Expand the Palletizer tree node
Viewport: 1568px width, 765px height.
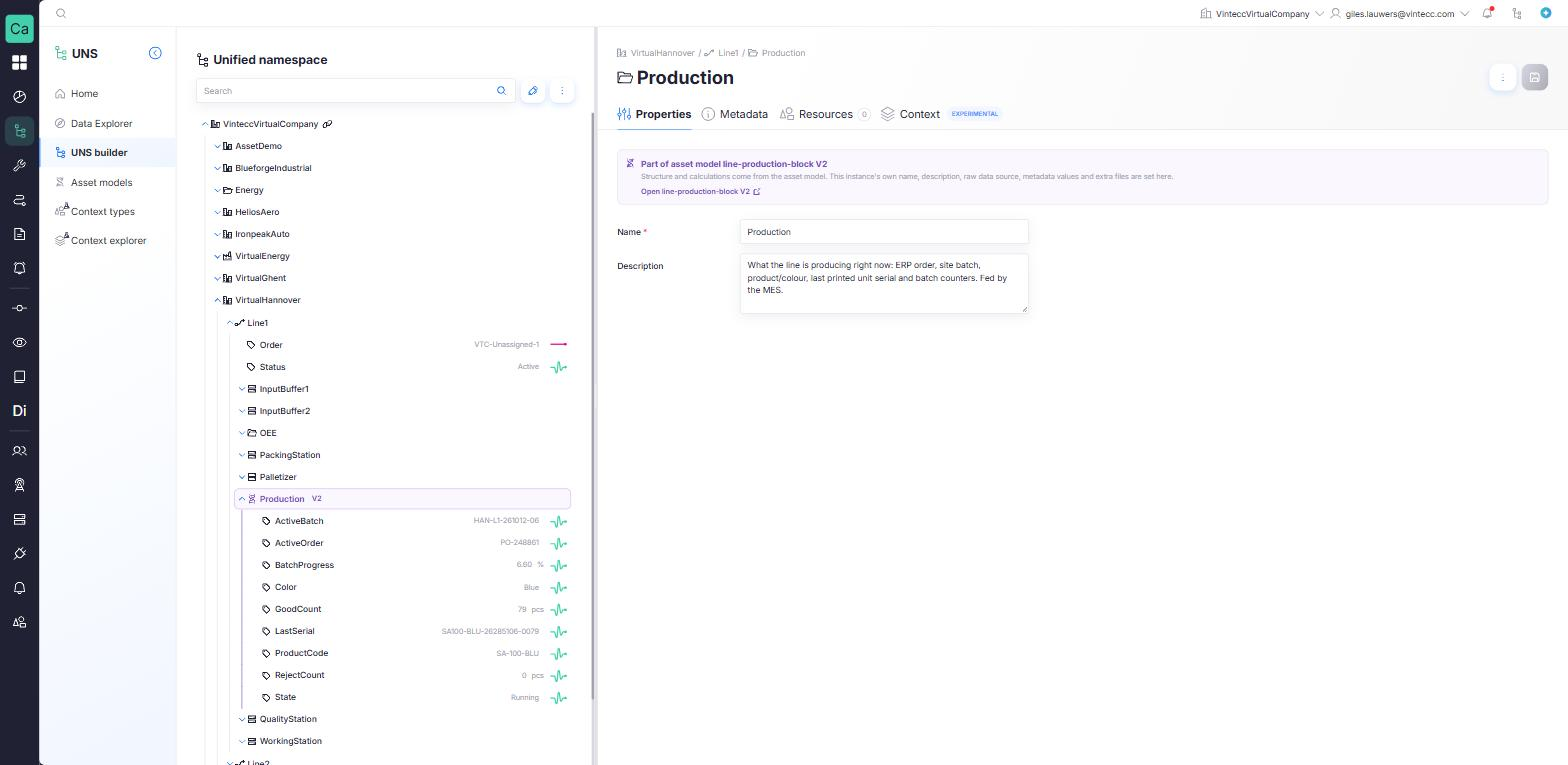pyautogui.click(x=242, y=477)
